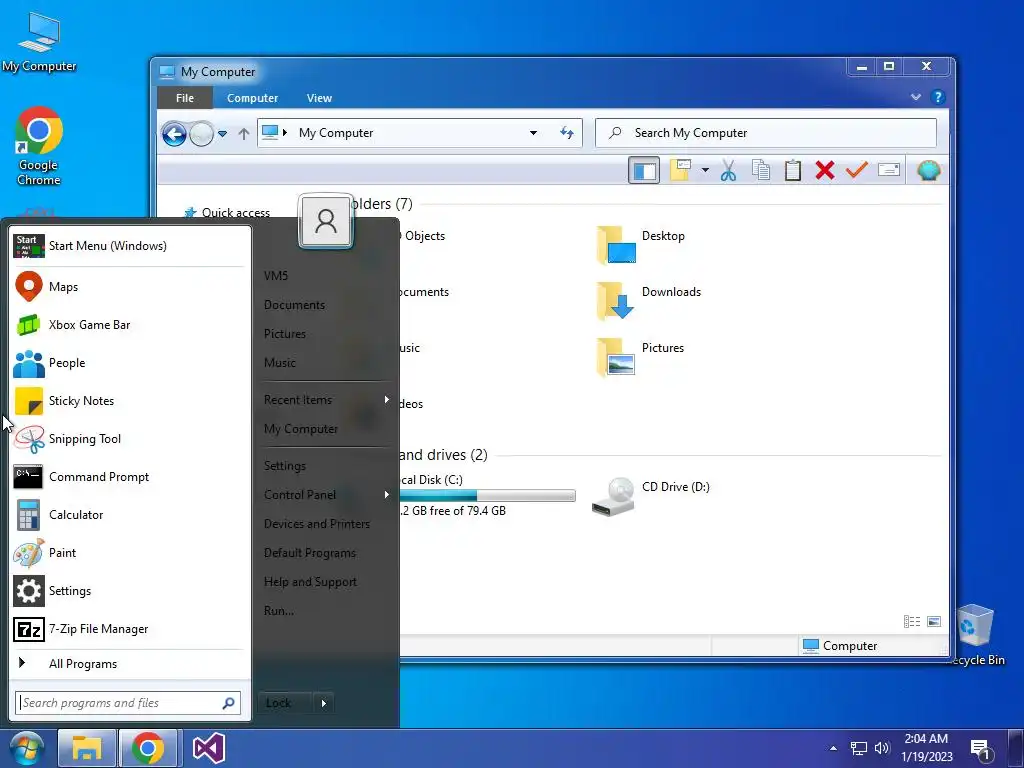
Task: Open the shutdown options arrow beside Lock
Action: pos(323,703)
